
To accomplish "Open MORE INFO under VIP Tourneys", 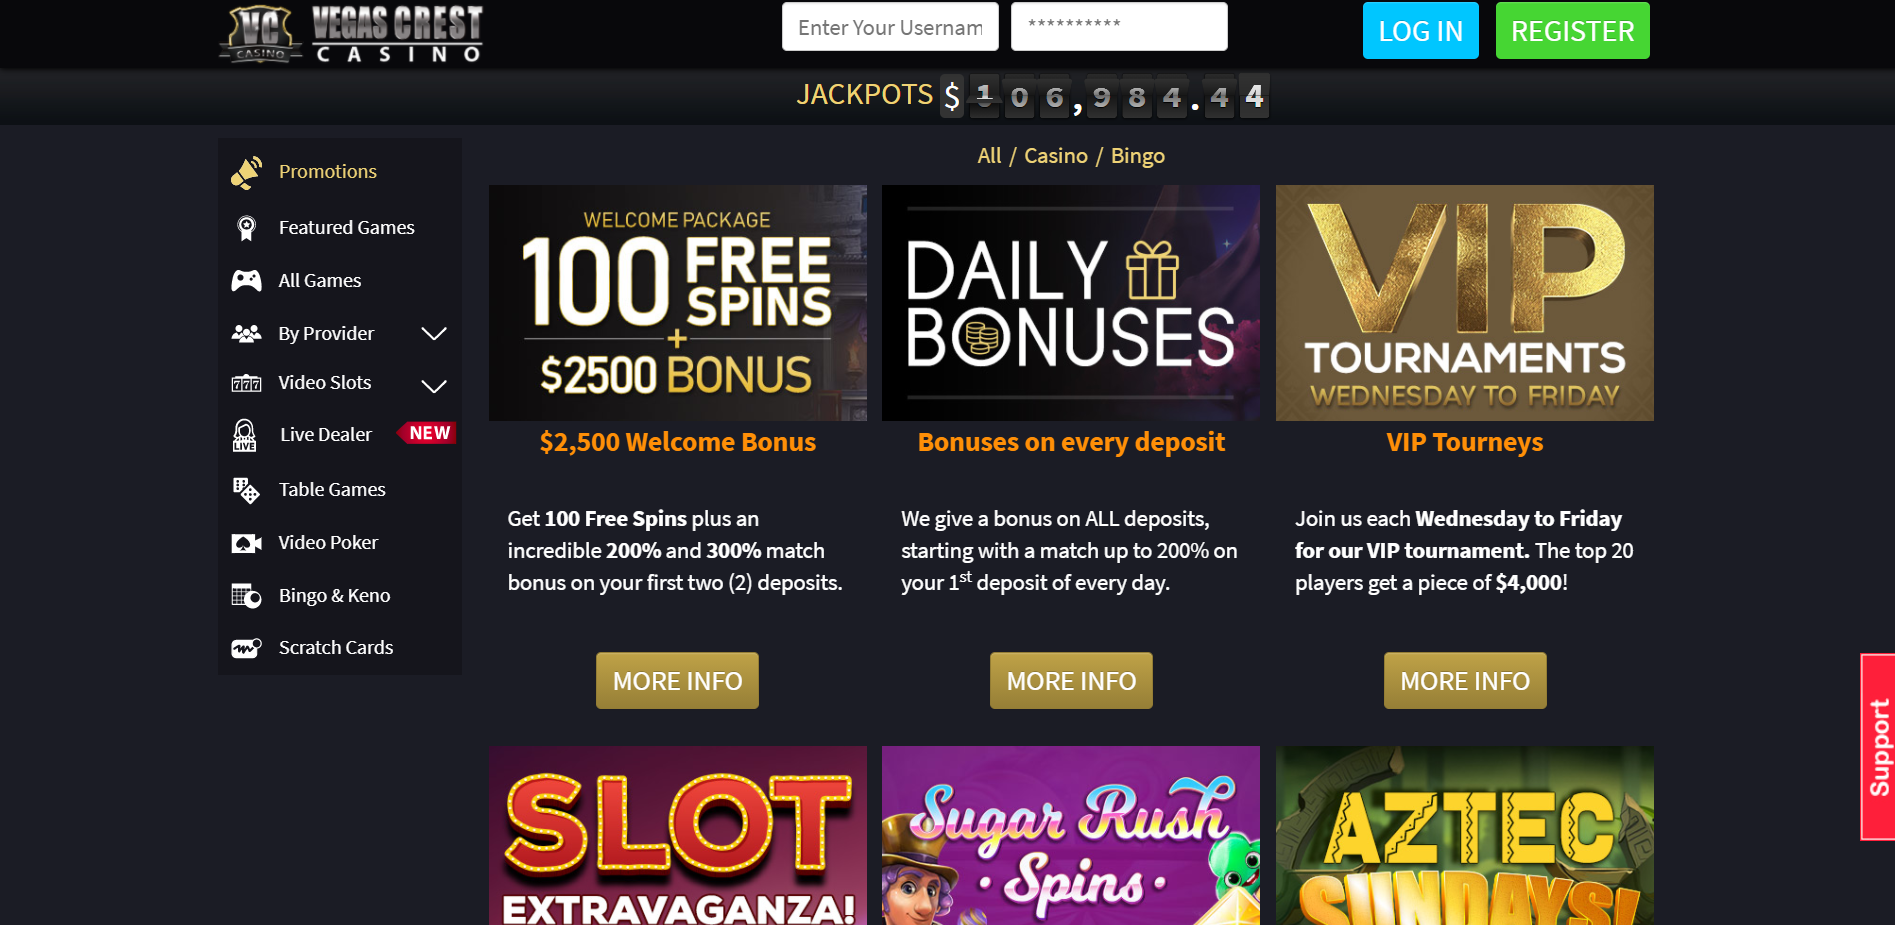I will 1465,681.
